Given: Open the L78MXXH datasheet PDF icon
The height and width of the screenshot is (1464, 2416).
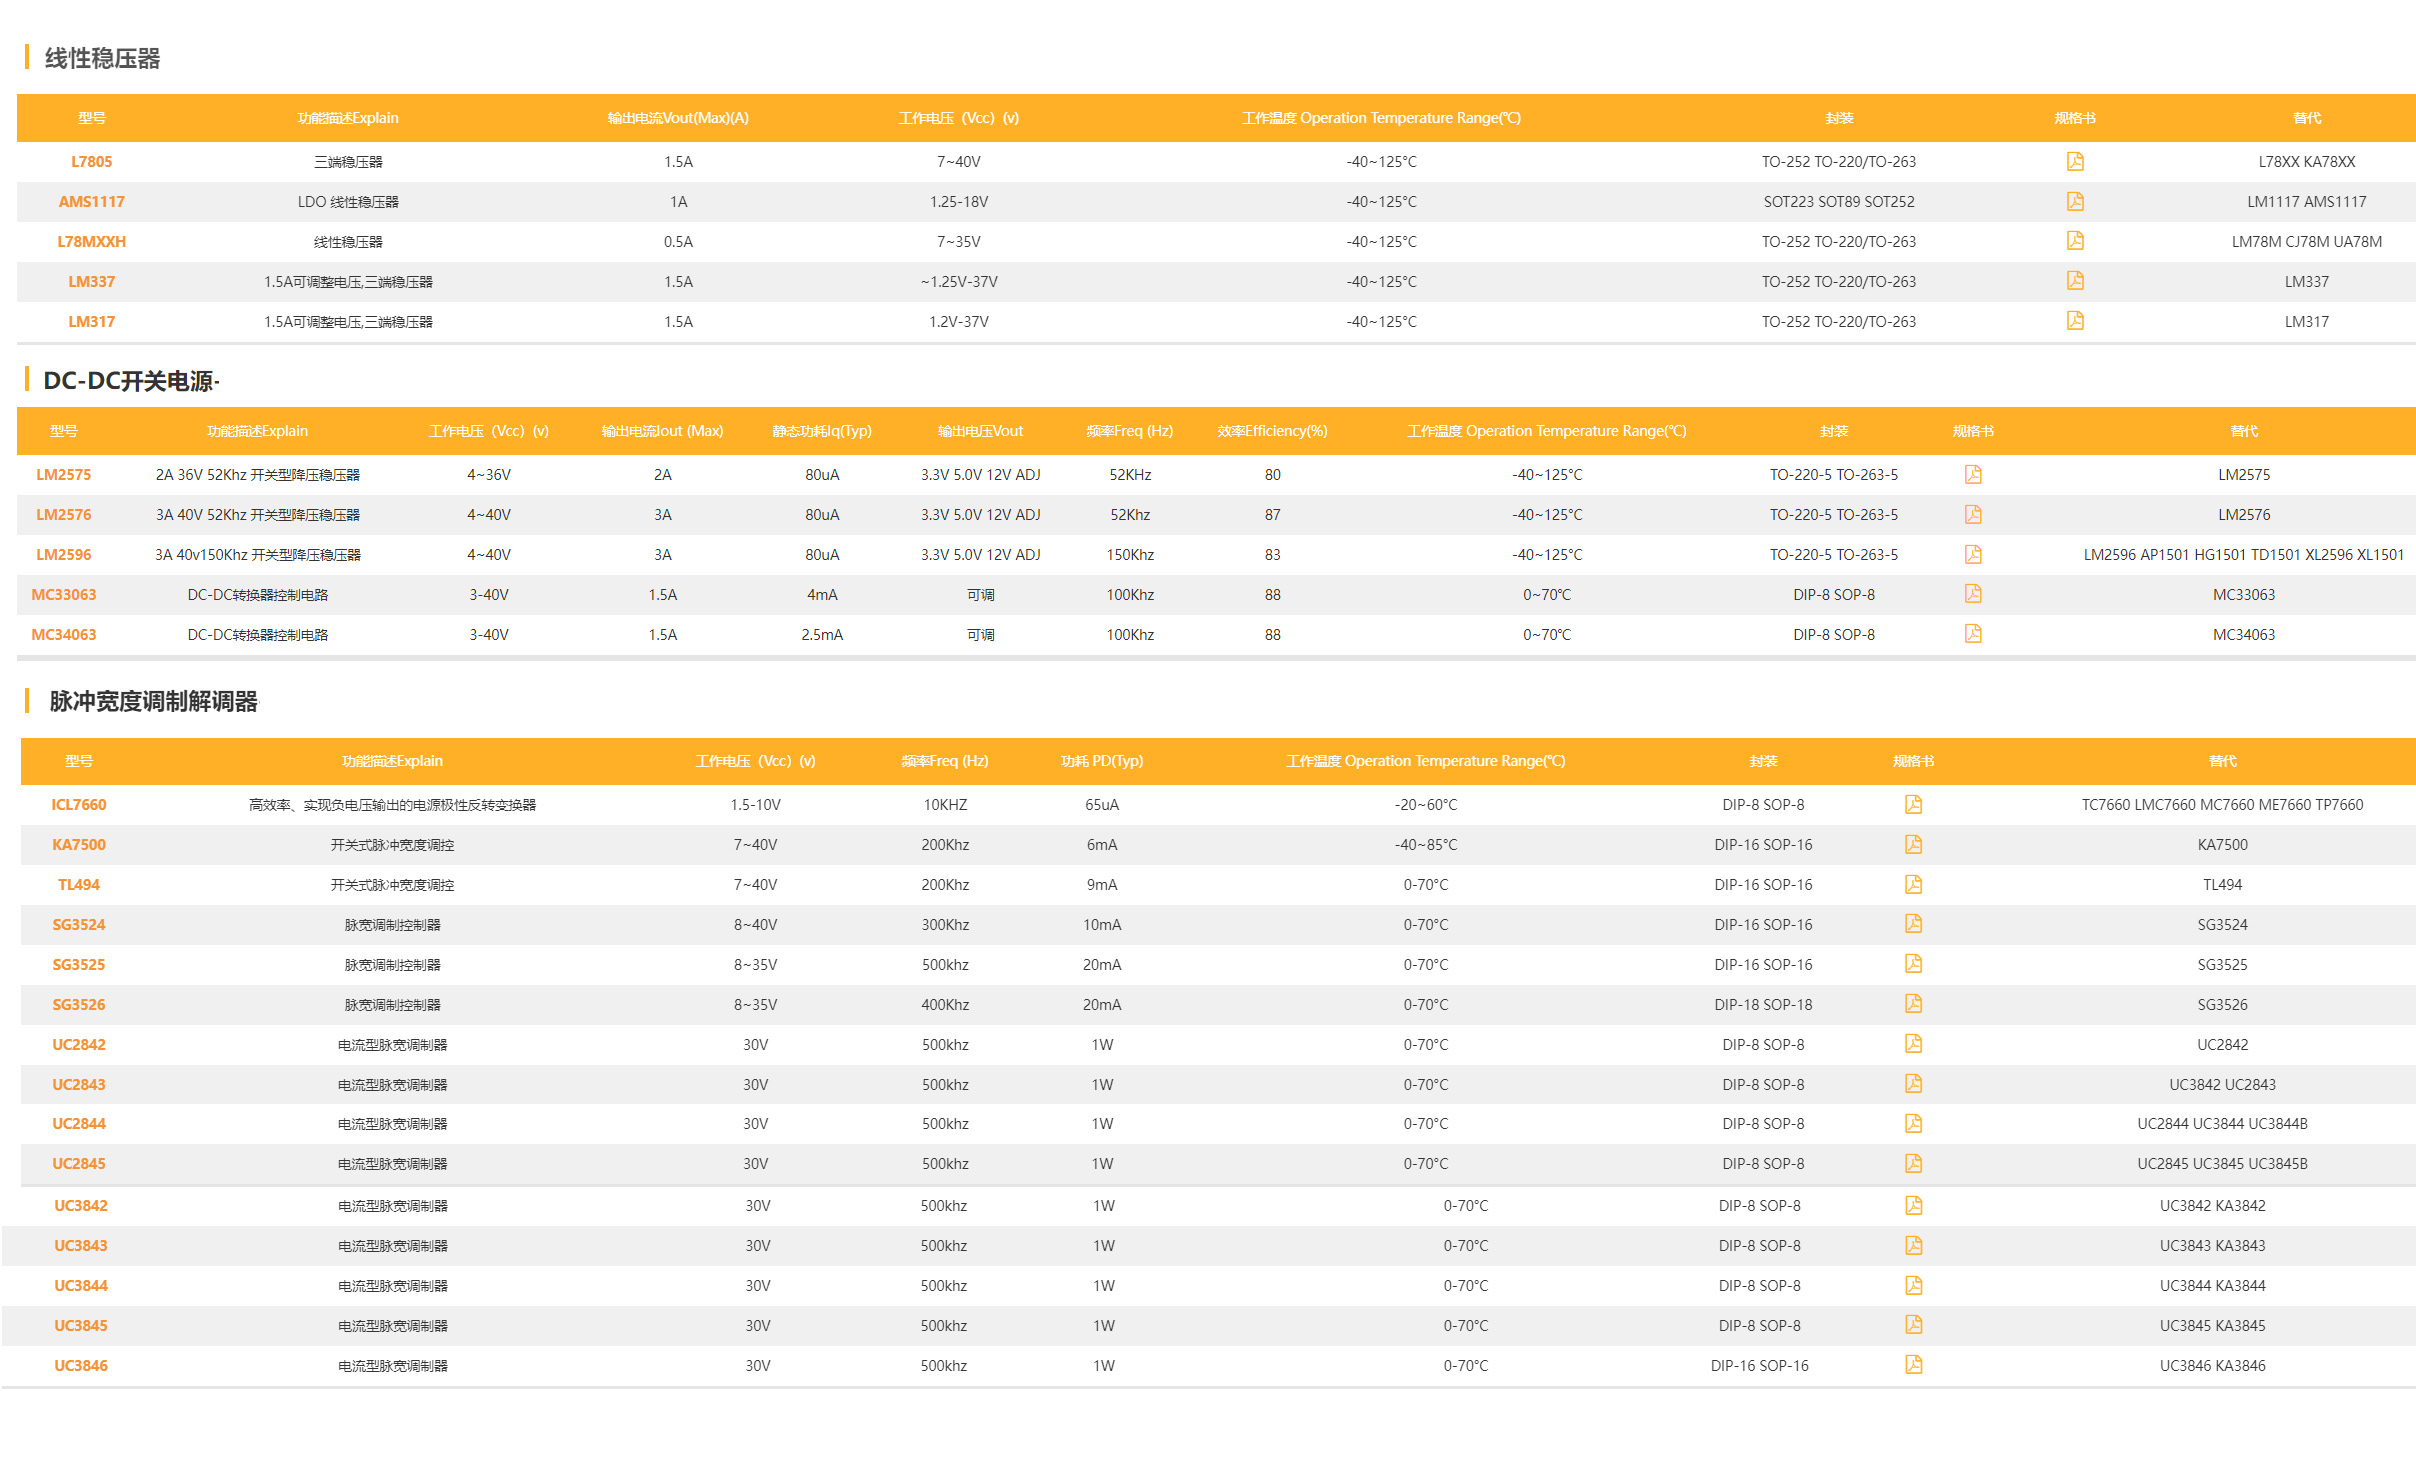Looking at the screenshot, I should point(2075,241).
